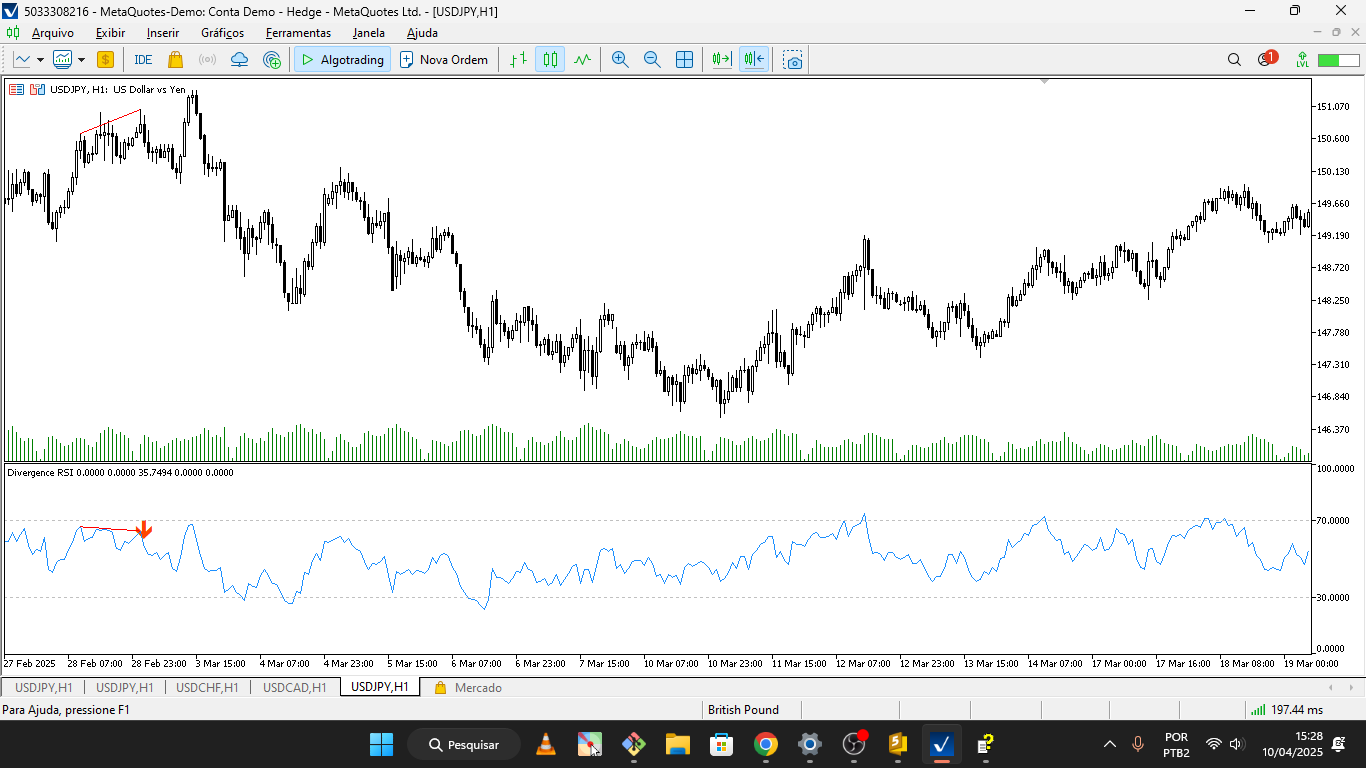The width and height of the screenshot is (1366, 768).
Task: Open the Gráficos menu
Action: point(221,32)
